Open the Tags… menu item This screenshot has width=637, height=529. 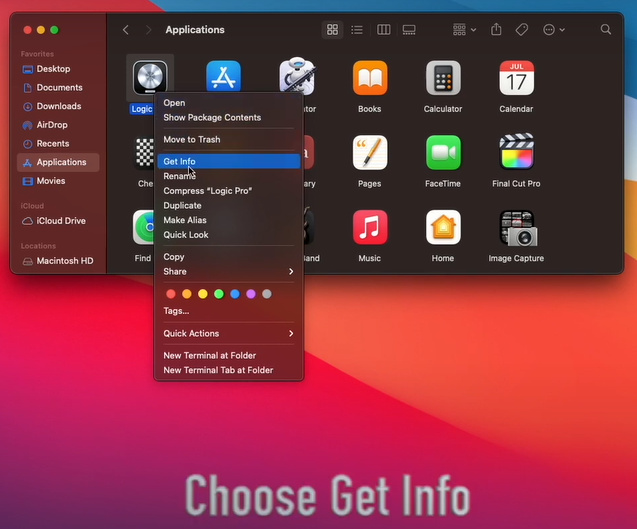pyautogui.click(x=229, y=311)
